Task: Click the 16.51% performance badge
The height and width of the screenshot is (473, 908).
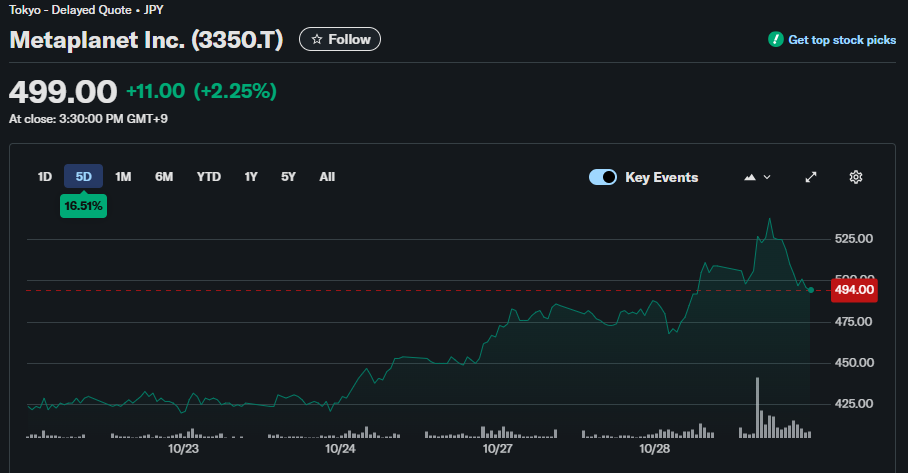Action: click(x=84, y=206)
